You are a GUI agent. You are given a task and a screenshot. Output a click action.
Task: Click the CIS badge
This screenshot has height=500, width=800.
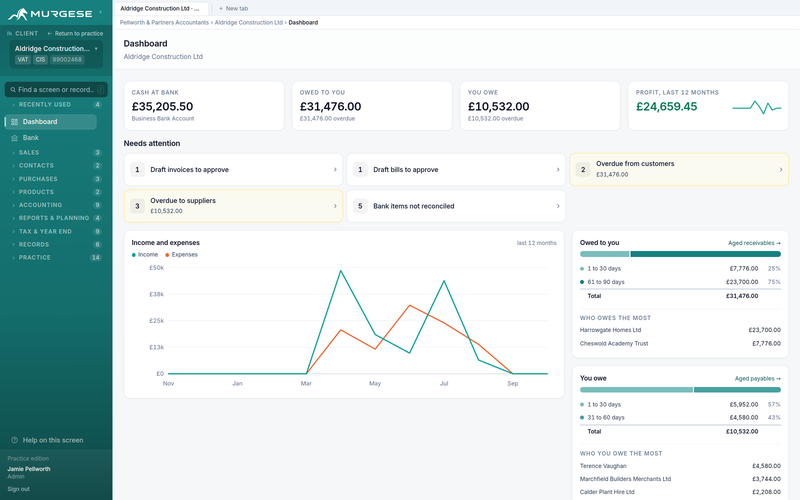(x=40, y=60)
